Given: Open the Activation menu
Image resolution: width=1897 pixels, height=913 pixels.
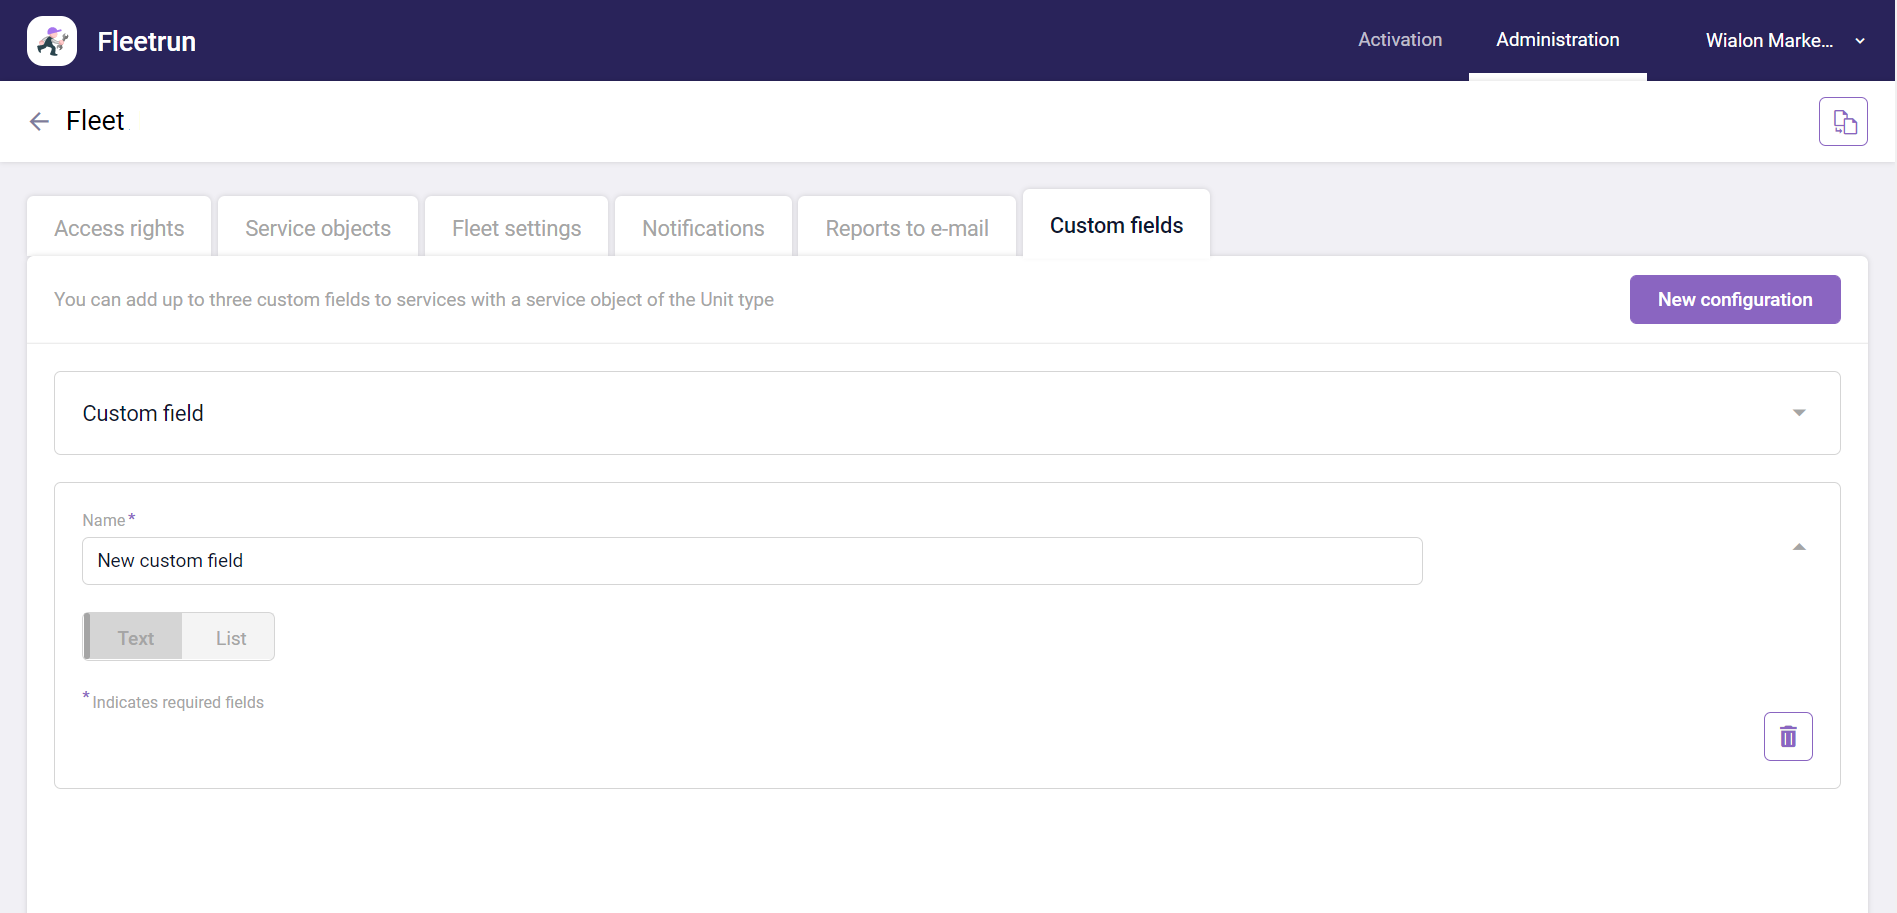Looking at the screenshot, I should coord(1399,40).
